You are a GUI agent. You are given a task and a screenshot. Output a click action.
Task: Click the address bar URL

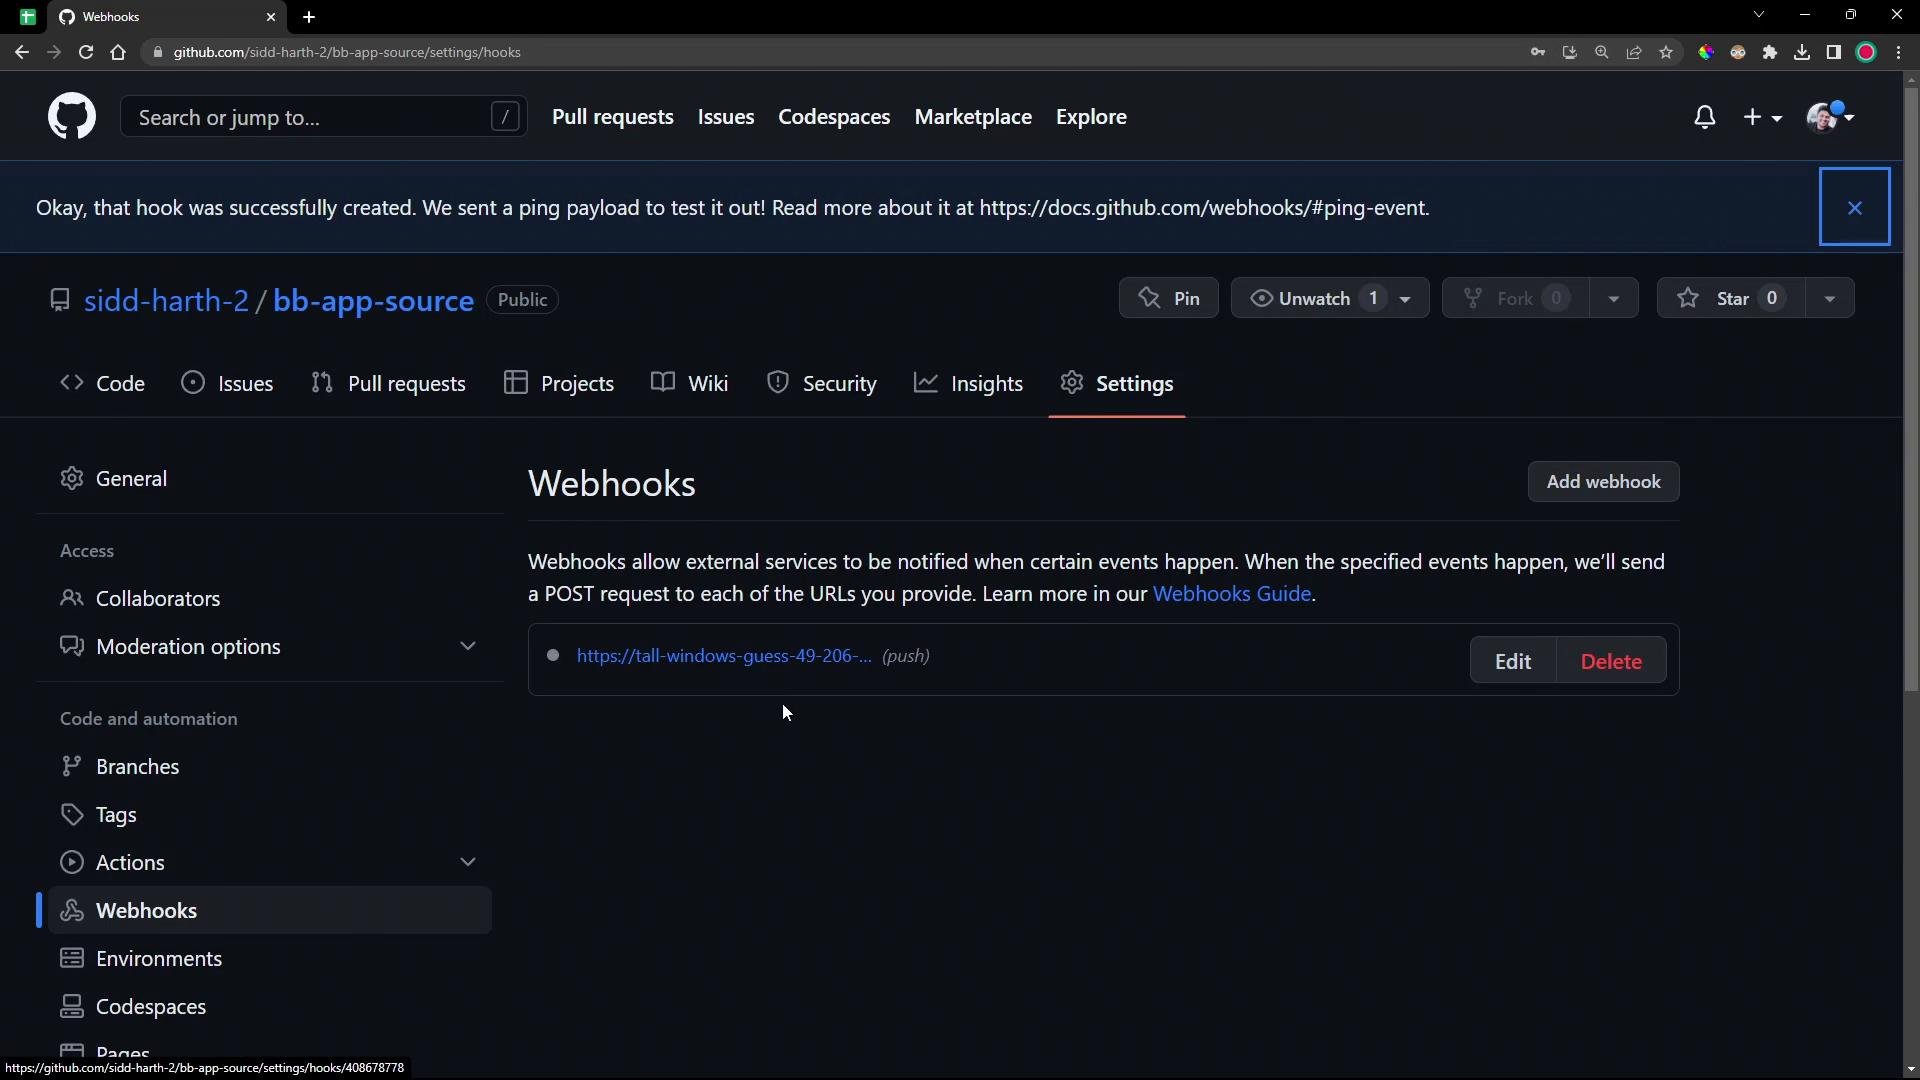tap(347, 52)
